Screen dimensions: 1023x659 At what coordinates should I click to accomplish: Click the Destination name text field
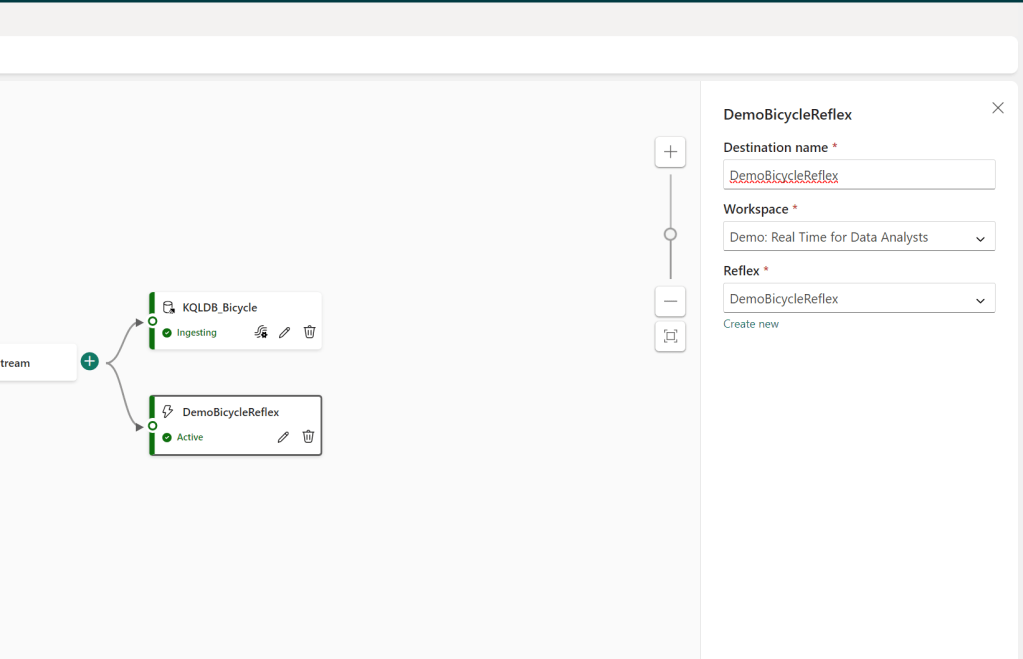(x=858, y=175)
